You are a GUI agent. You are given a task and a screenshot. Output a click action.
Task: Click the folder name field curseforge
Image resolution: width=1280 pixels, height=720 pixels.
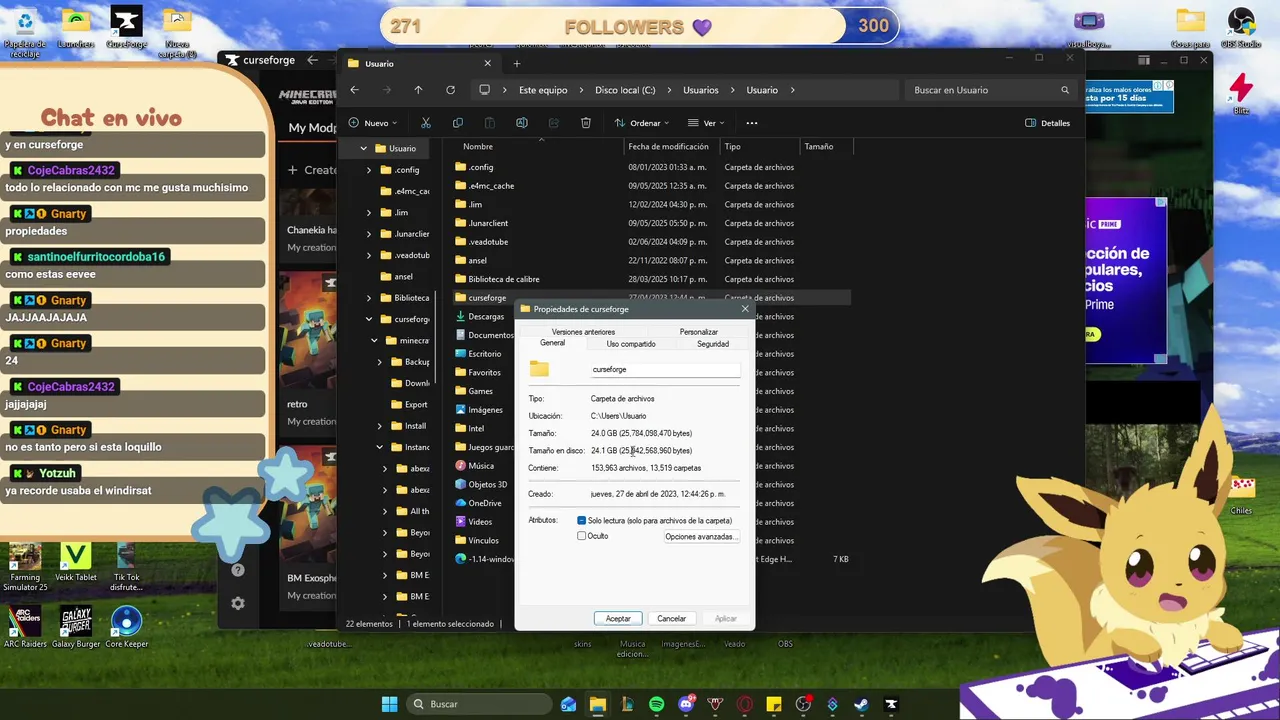click(x=665, y=369)
